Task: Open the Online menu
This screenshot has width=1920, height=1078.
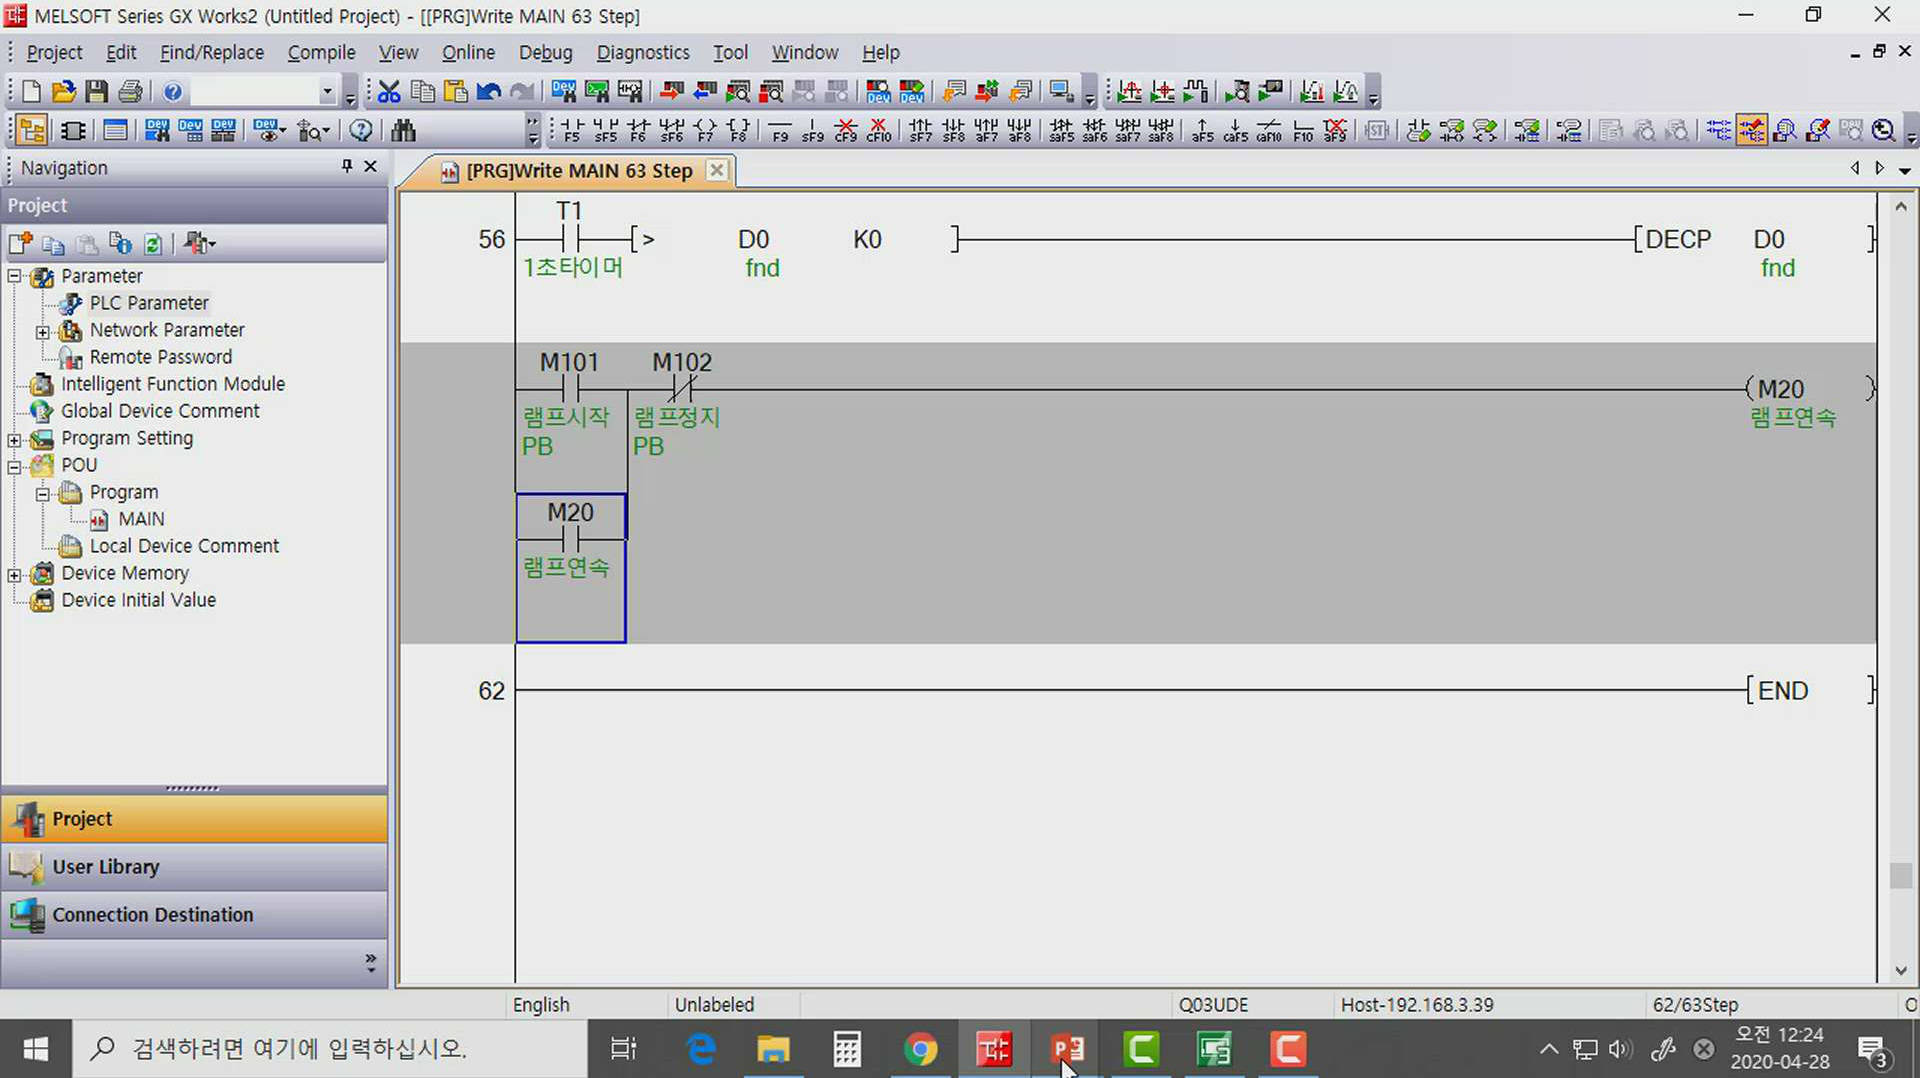Action: point(468,52)
